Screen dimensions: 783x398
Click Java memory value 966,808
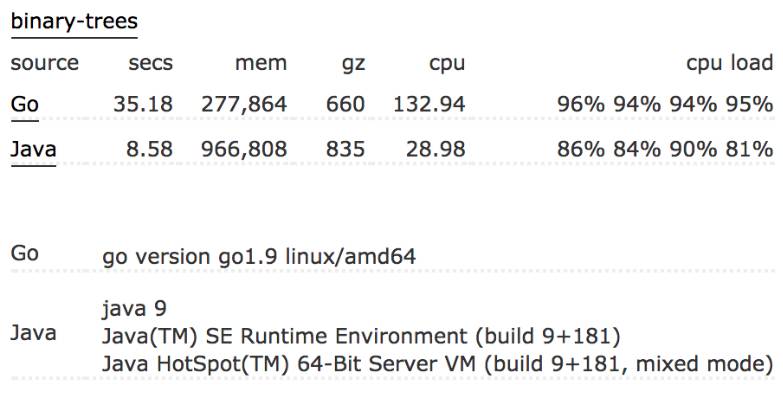[x=244, y=150]
